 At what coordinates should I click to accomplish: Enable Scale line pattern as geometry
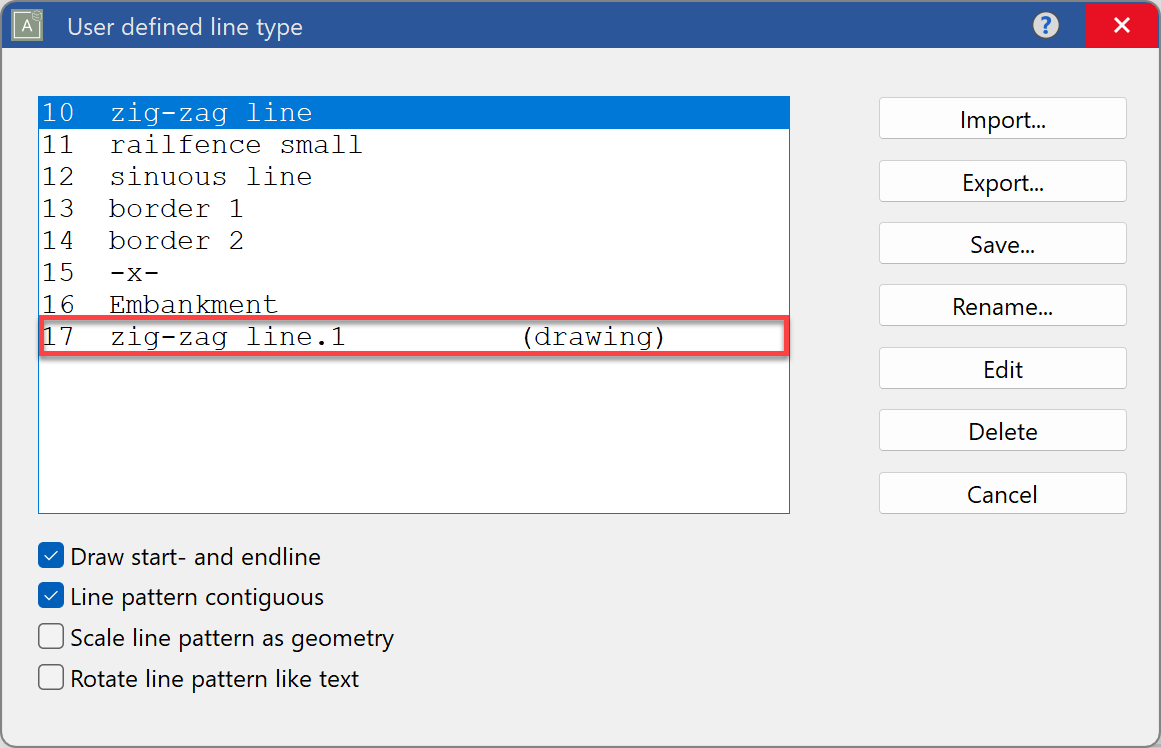click(50, 636)
